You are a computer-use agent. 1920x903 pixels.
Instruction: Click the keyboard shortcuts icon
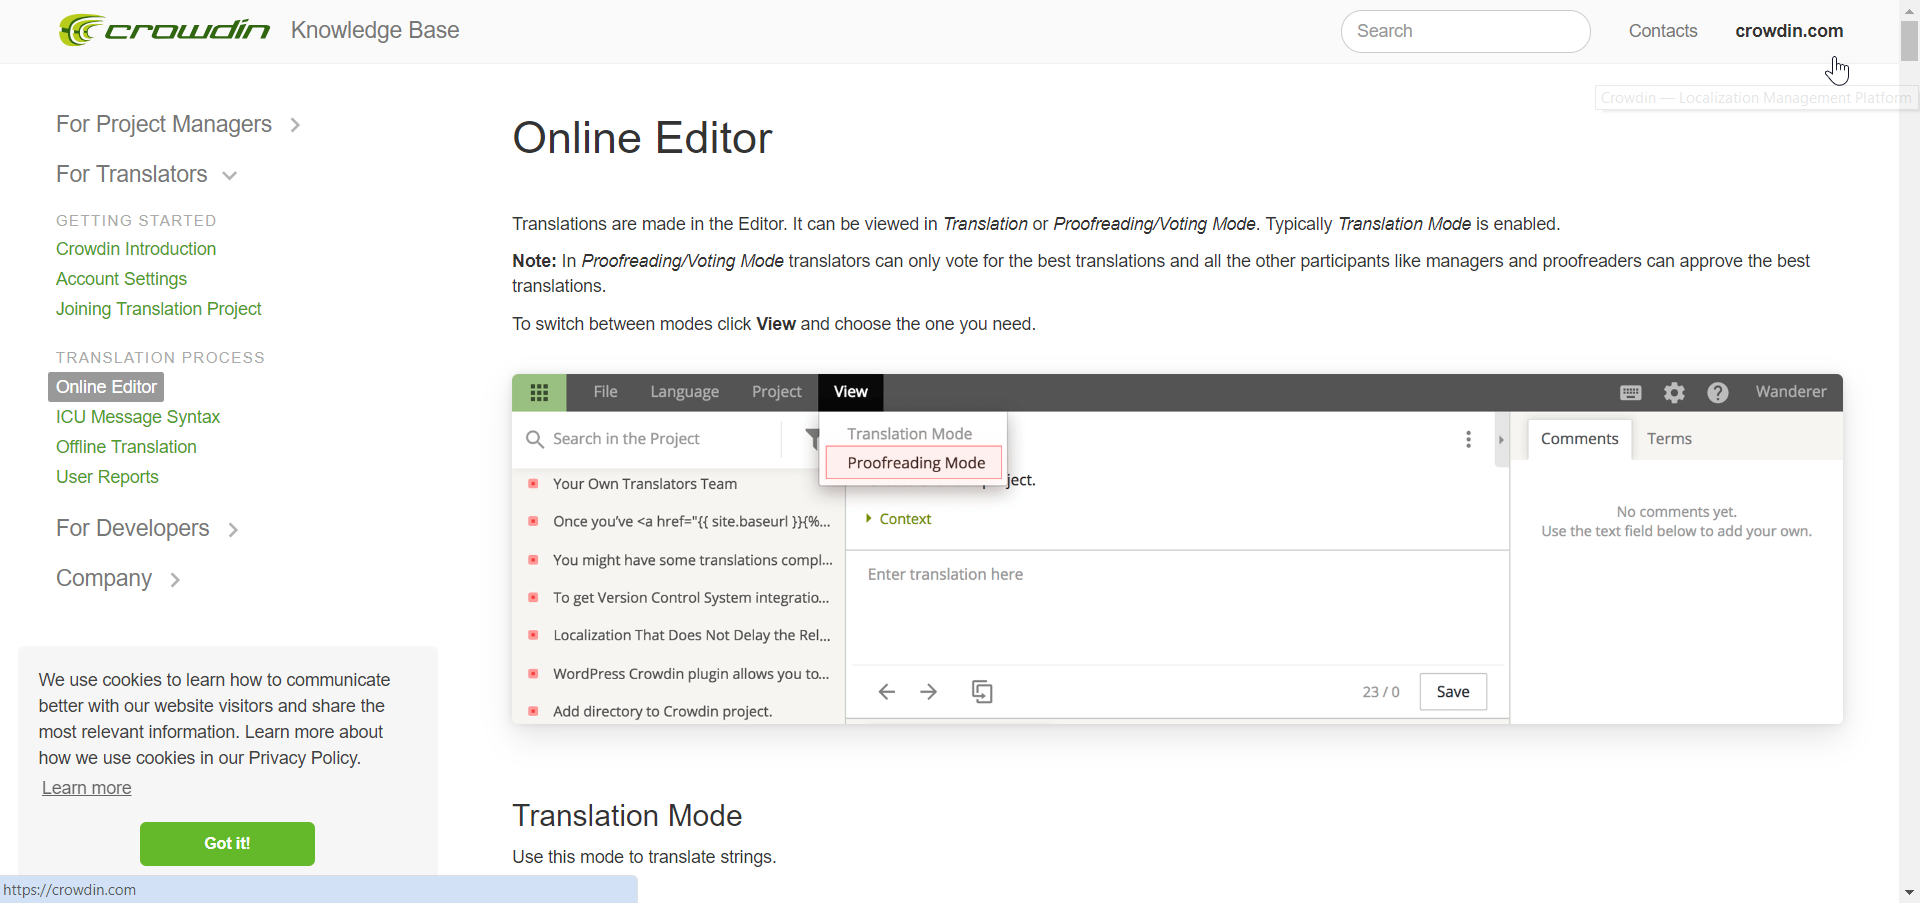(1630, 392)
